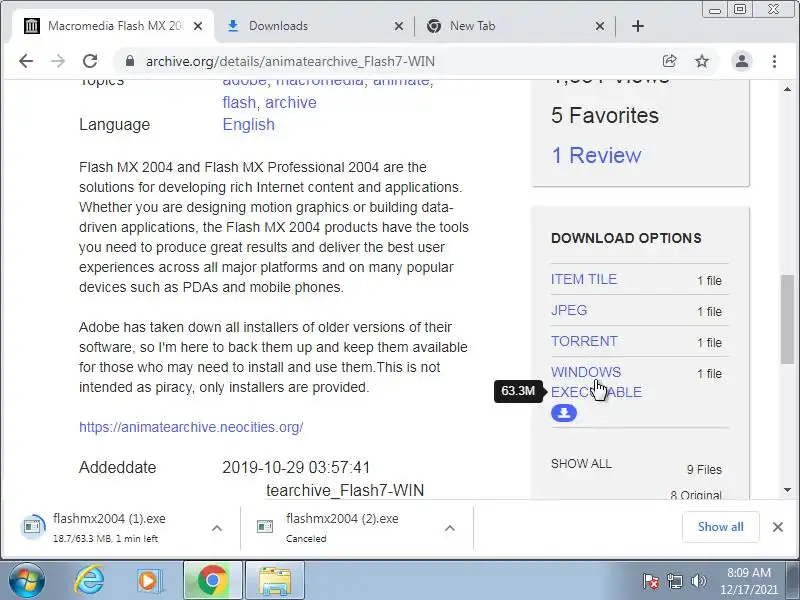
Task: Switch to the New Tab tab
Action: 510,26
